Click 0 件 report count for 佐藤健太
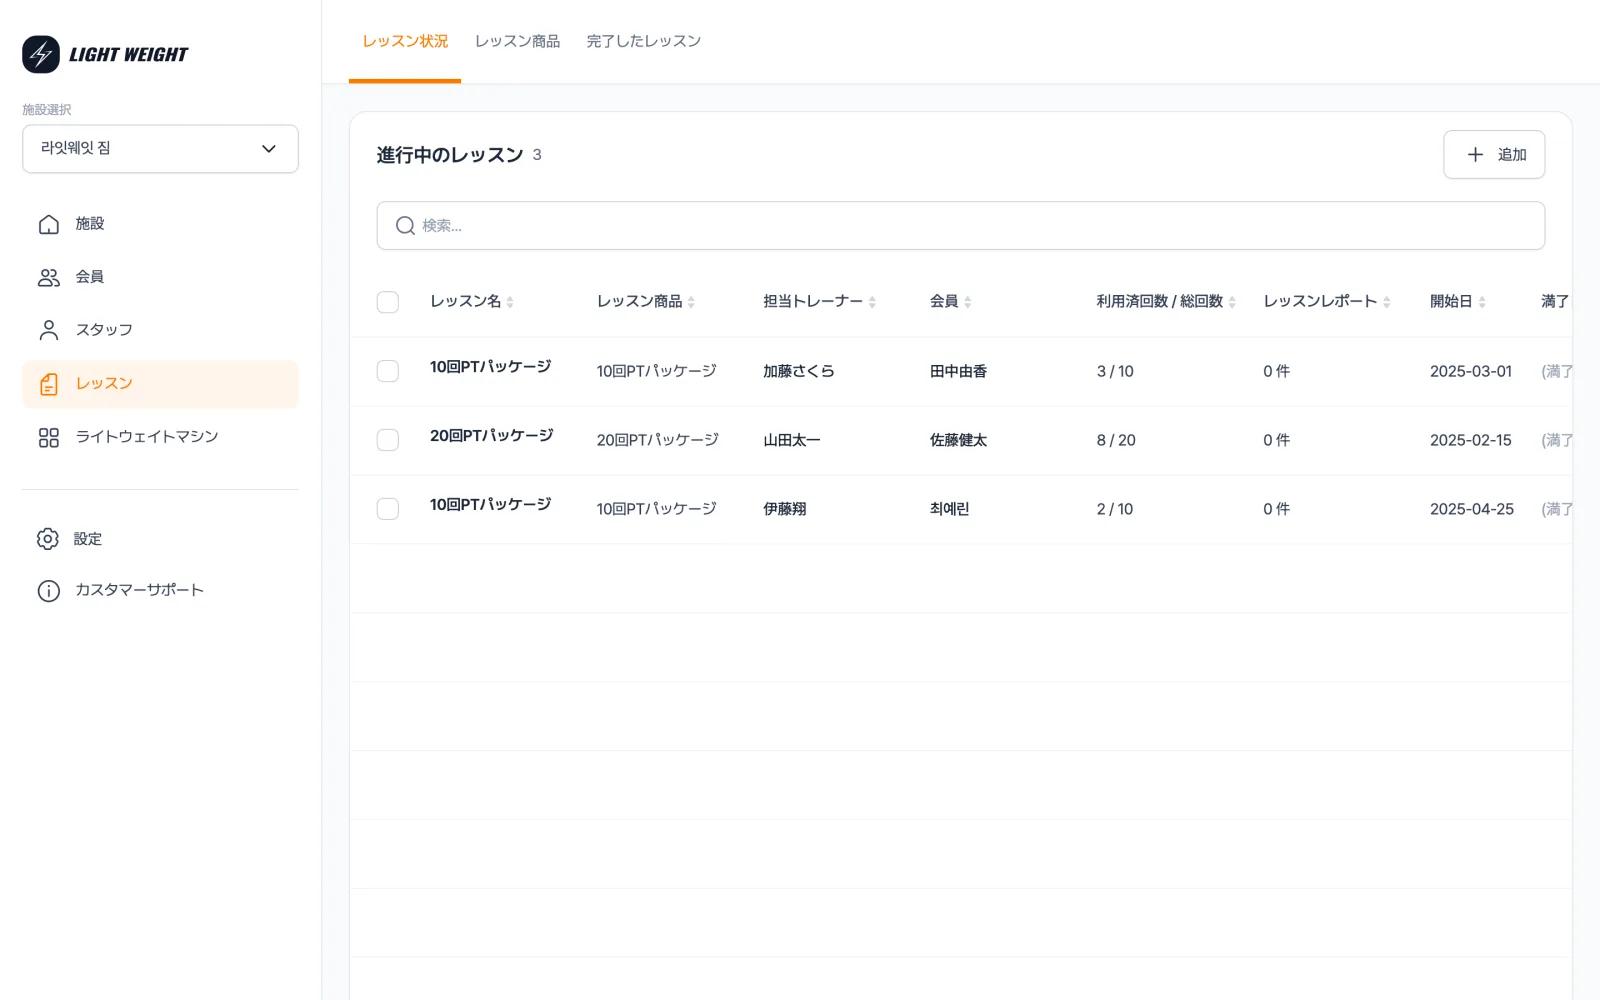The image size is (1600, 1000). coord(1276,440)
